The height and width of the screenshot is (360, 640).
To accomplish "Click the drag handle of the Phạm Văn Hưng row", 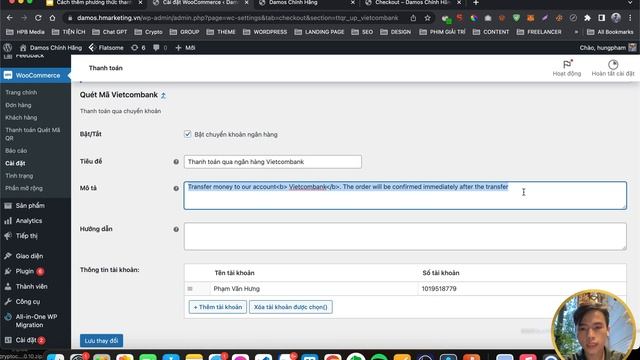I will [190, 289].
